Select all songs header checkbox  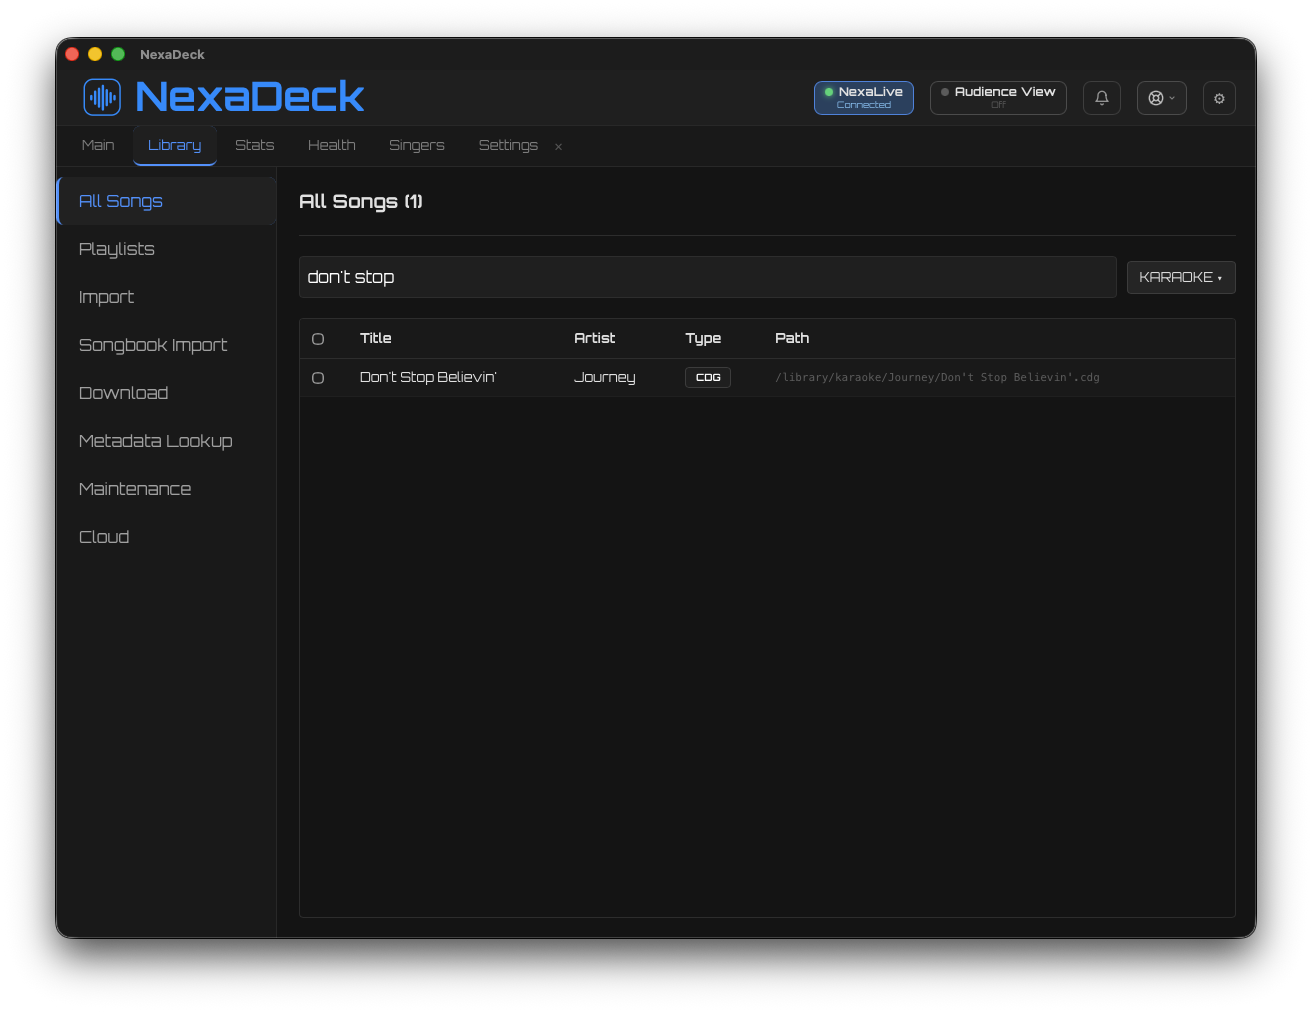(318, 339)
